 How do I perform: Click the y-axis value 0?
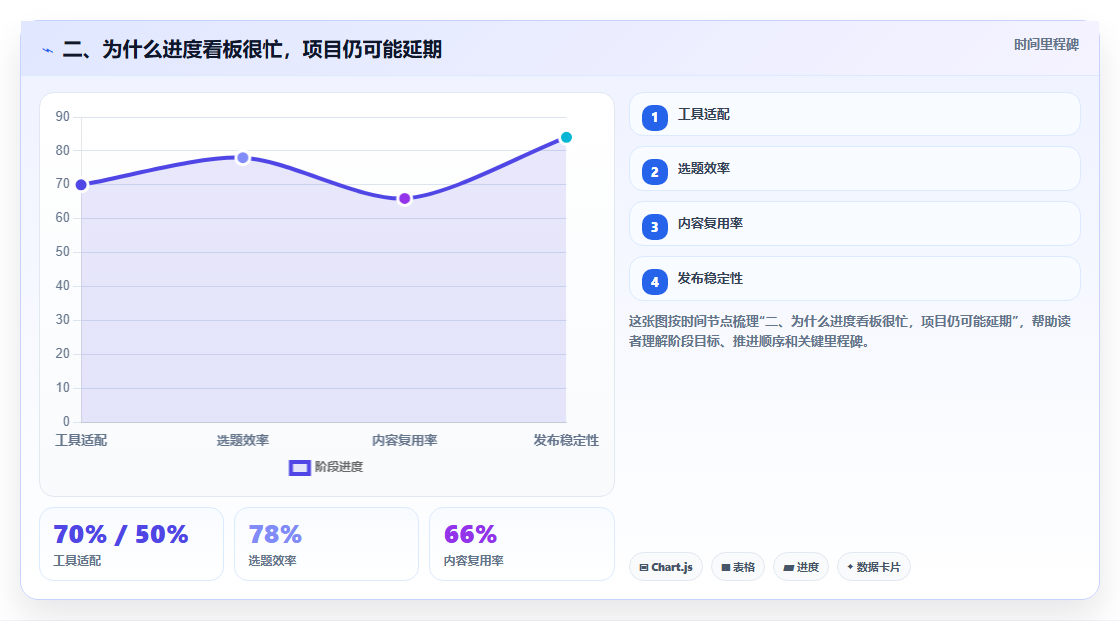point(66,422)
